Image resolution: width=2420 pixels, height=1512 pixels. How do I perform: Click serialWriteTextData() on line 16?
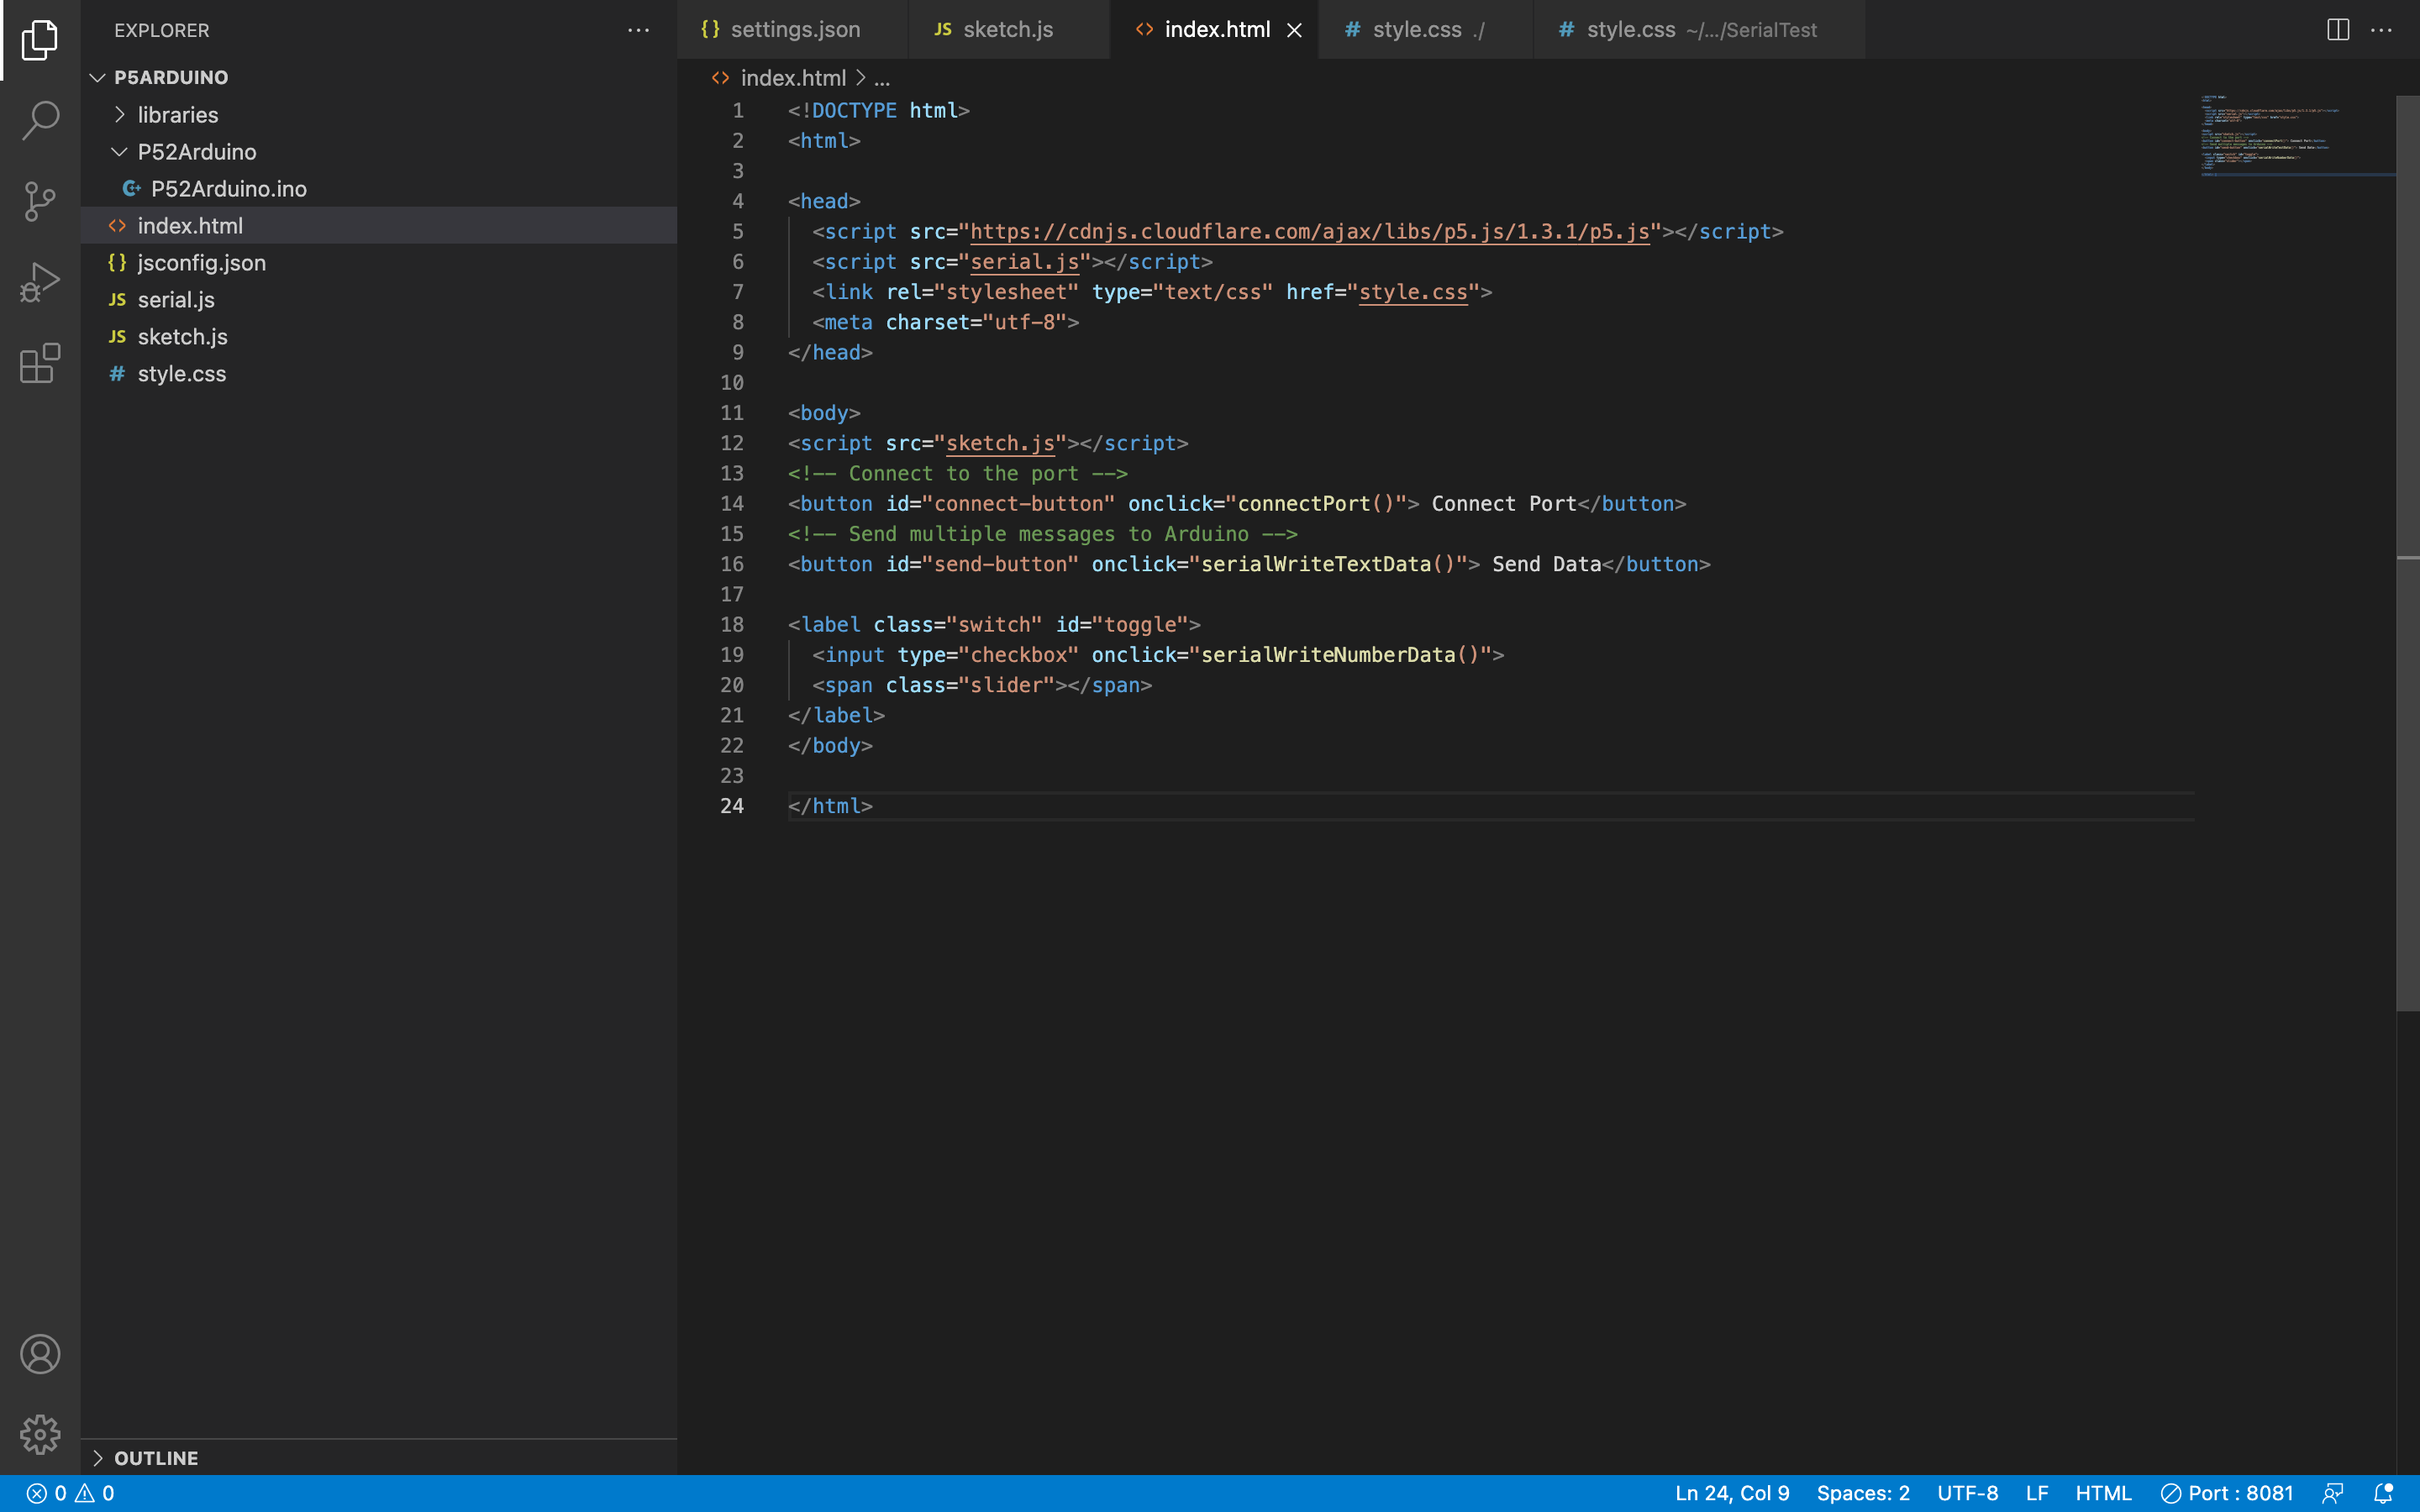[1327, 564]
